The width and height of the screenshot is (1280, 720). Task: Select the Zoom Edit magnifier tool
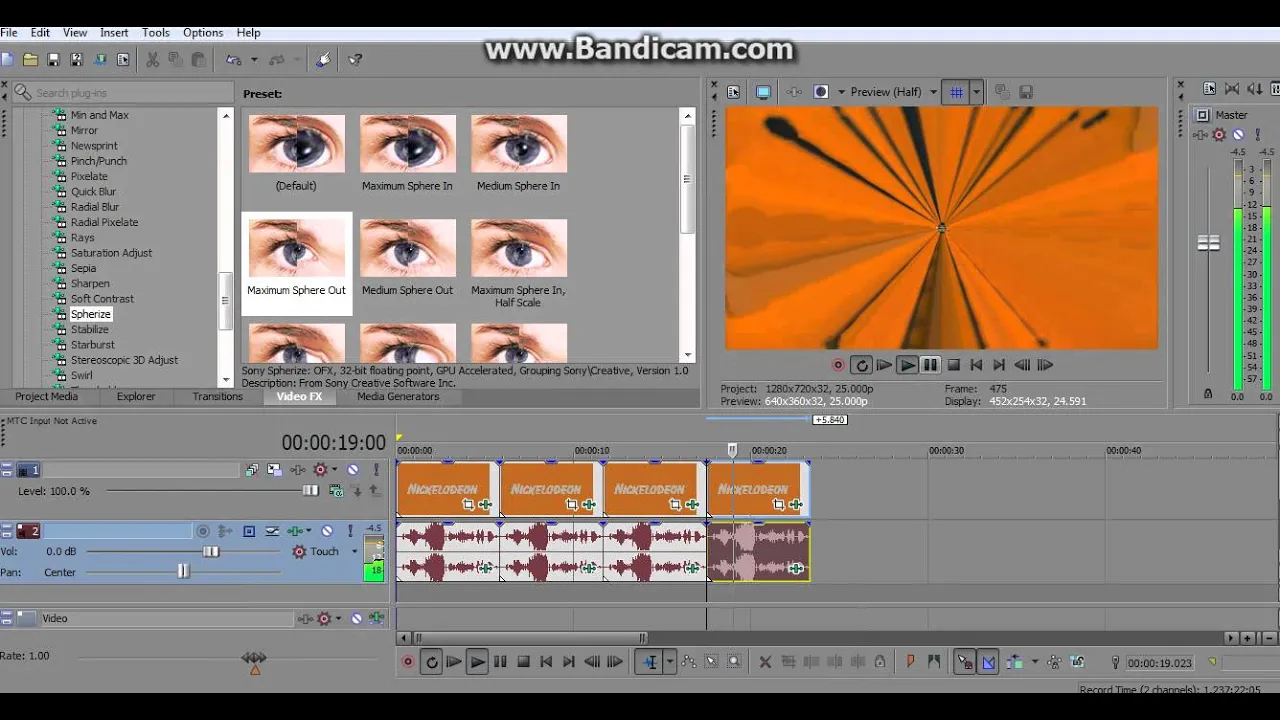(x=734, y=661)
